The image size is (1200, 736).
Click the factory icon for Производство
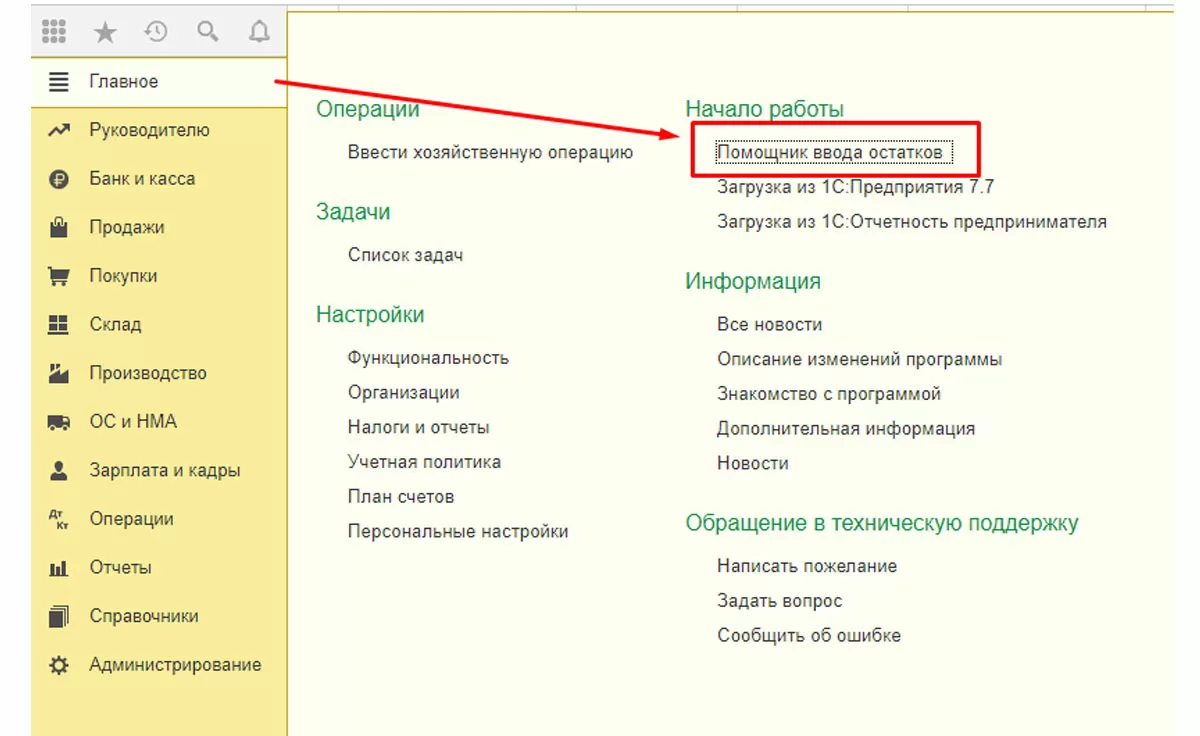point(58,373)
